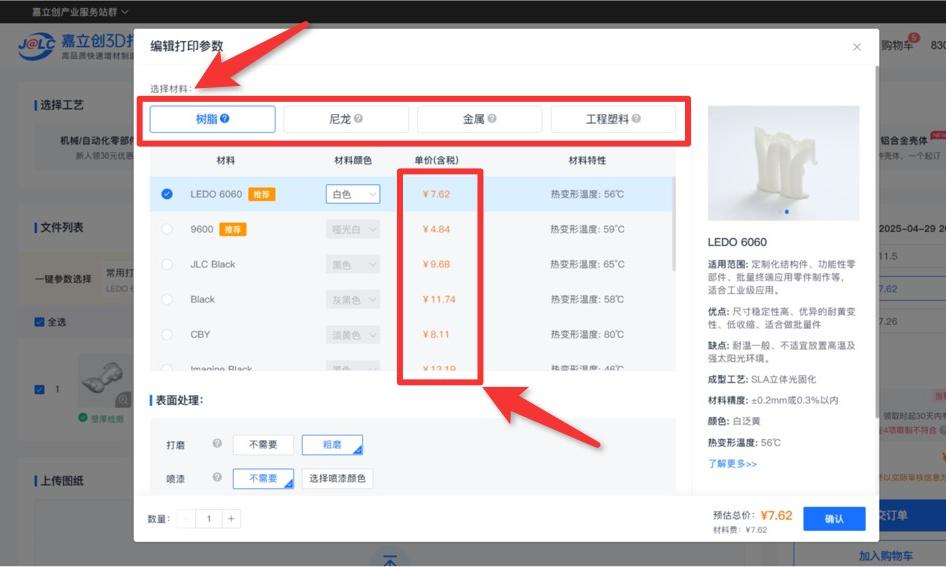This screenshot has height=567, width=946.
Task: Click help icon next to 打磨 label
Action: pos(217,444)
